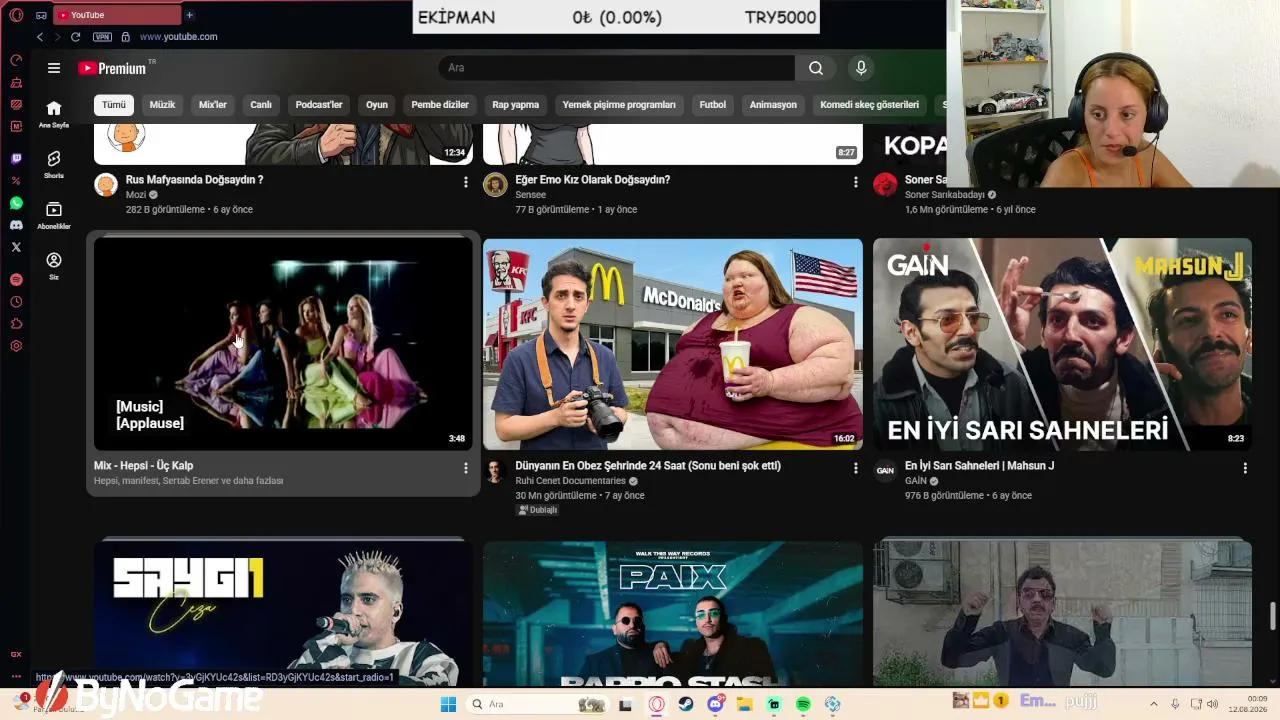
Task: Open WhatsApp in the Opera GX sidebar
Action: 16,203
